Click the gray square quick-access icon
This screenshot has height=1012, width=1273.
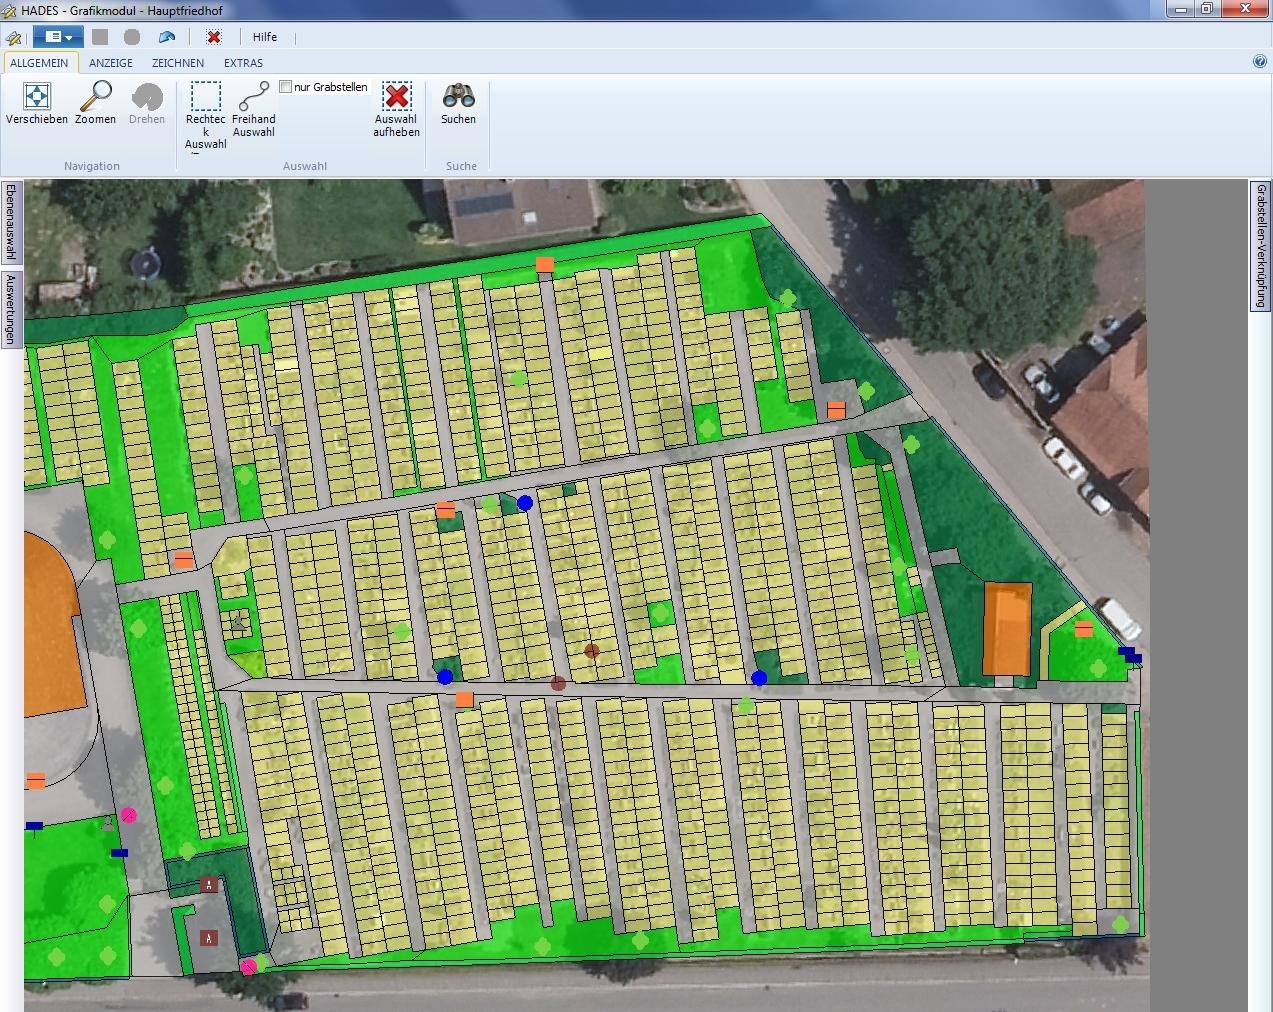[100, 37]
